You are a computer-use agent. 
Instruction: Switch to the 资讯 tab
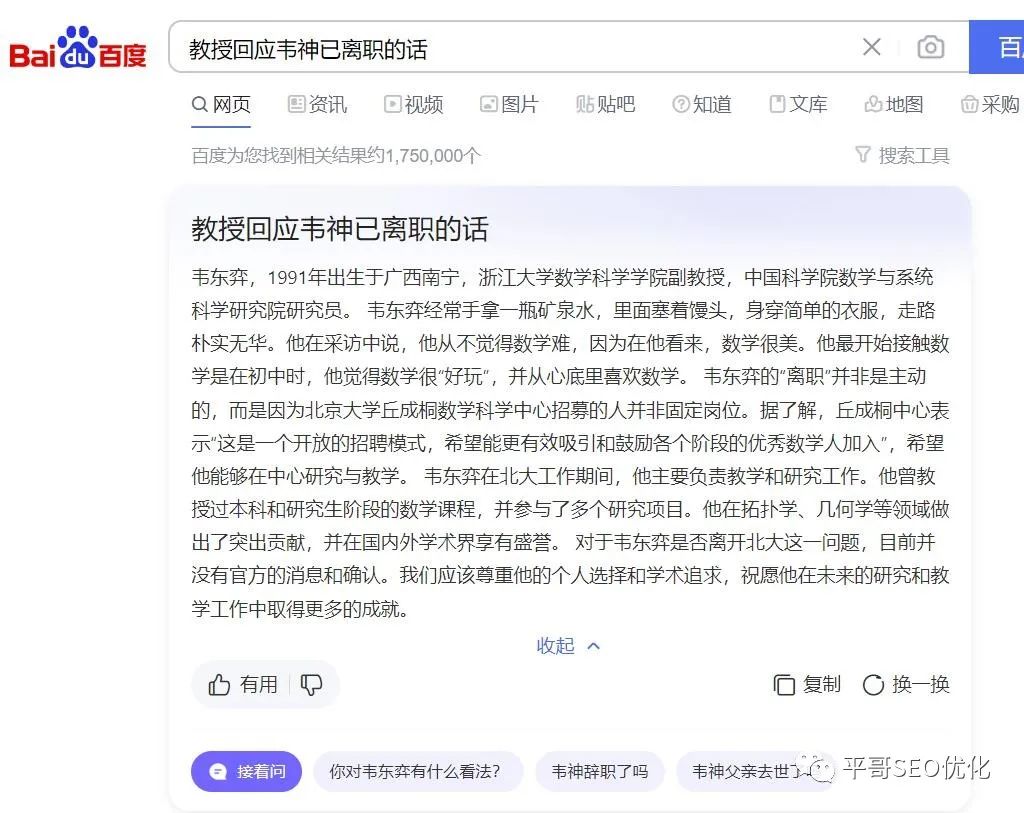[x=317, y=104]
